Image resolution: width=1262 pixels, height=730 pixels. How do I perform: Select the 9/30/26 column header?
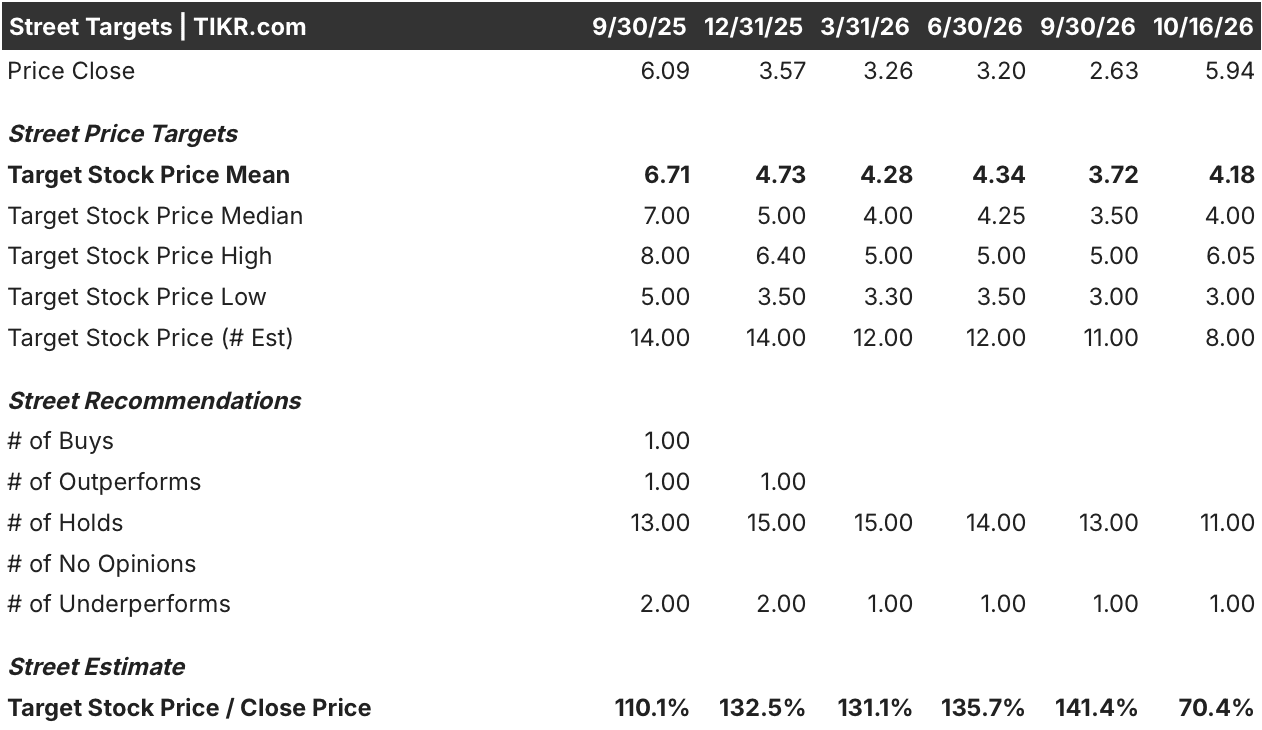click(x=1088, y=27)
